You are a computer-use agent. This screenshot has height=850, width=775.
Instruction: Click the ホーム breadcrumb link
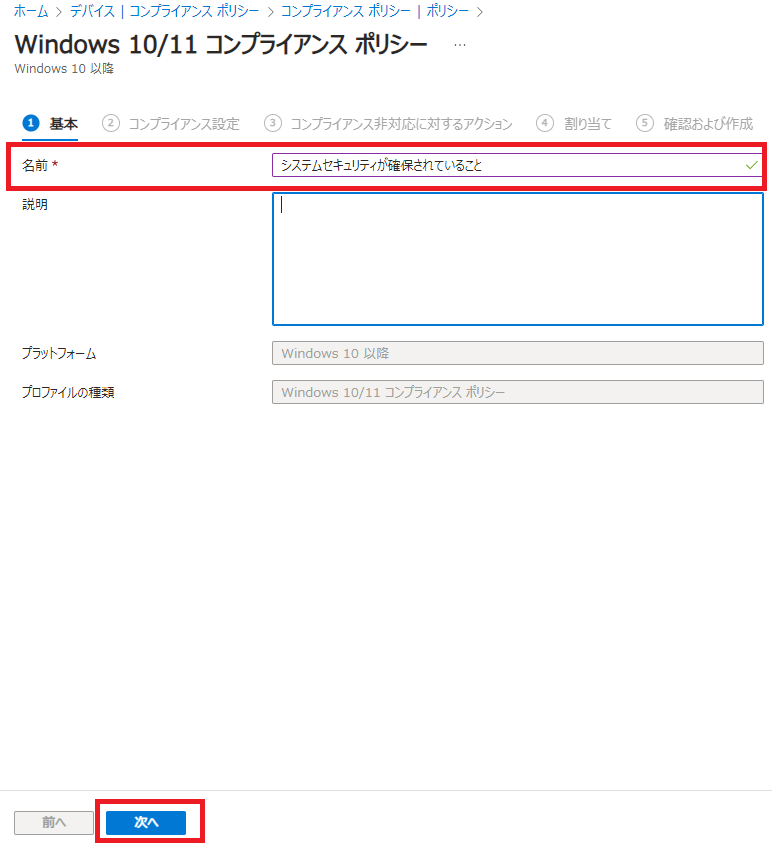point(30,12)
